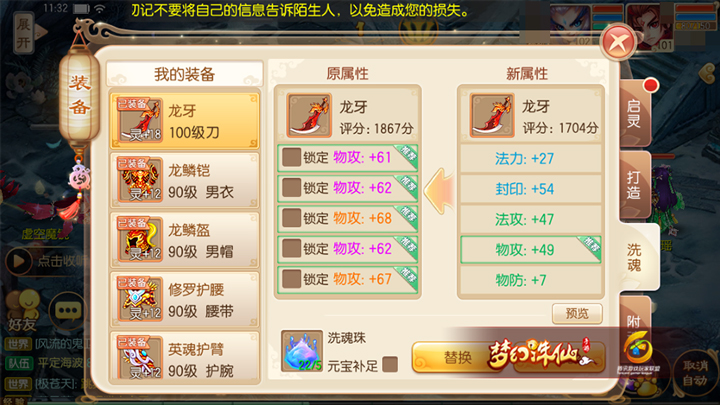Image resolution: width=720 pixels, height=405 pixels.
Task: Open the 洗魂 tab
Action: tap(637, 257)
